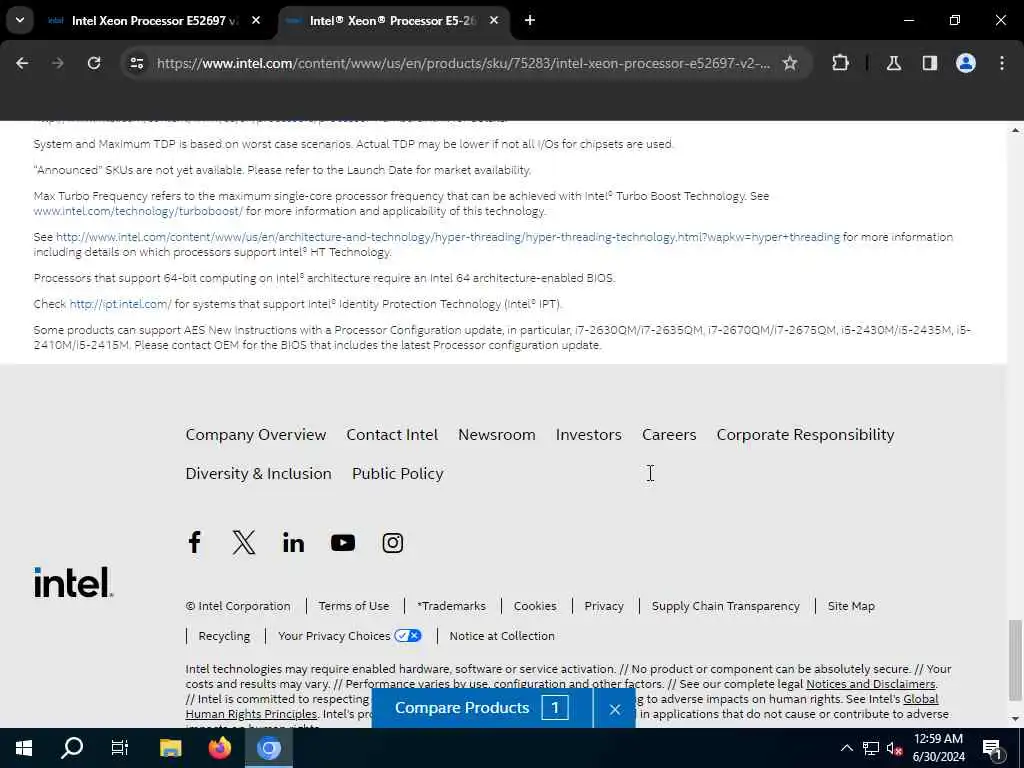Click the © Intel Corporation footer text

(238, 606)
